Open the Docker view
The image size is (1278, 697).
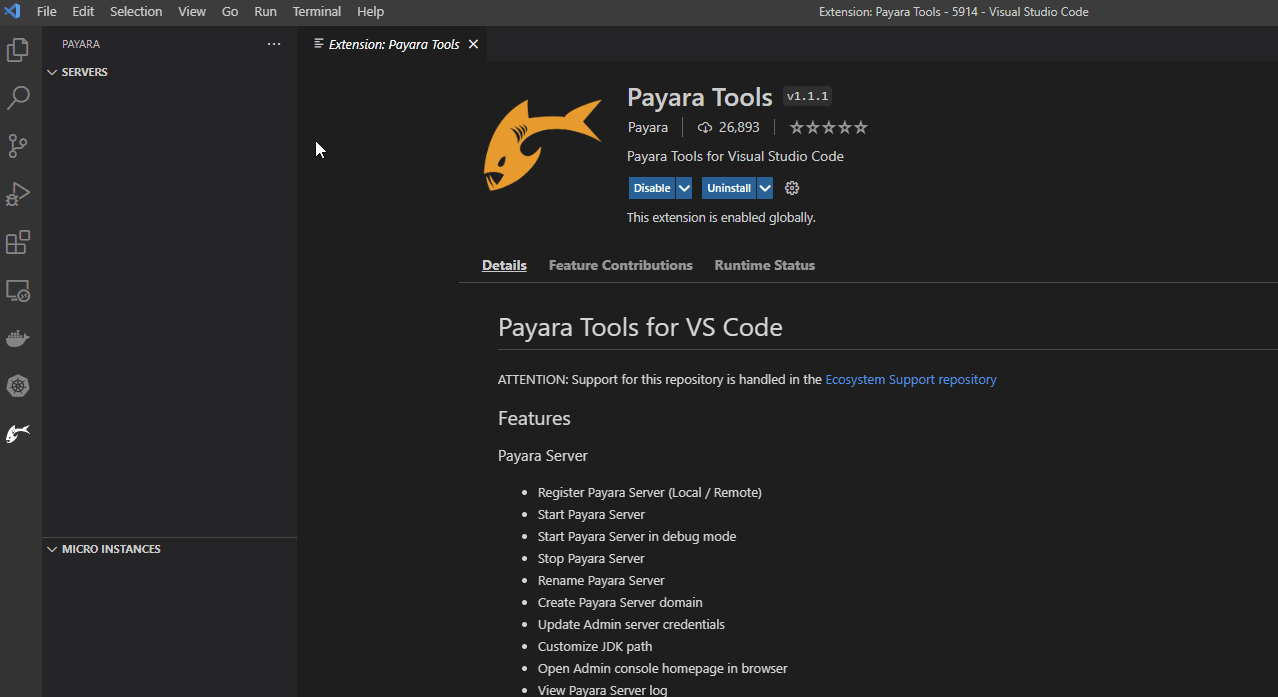click(18, 338)
